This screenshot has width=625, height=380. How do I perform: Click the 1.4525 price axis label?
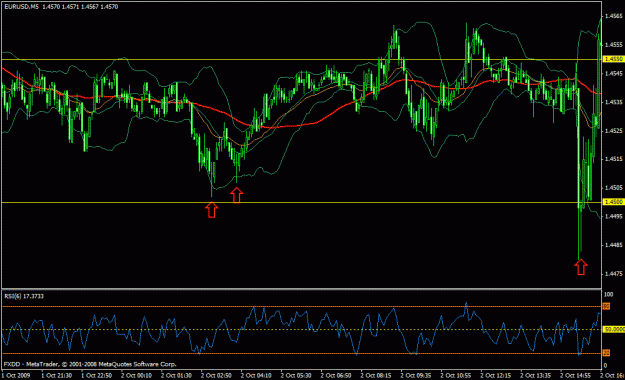pyautogui.click(x=614, y=130)
